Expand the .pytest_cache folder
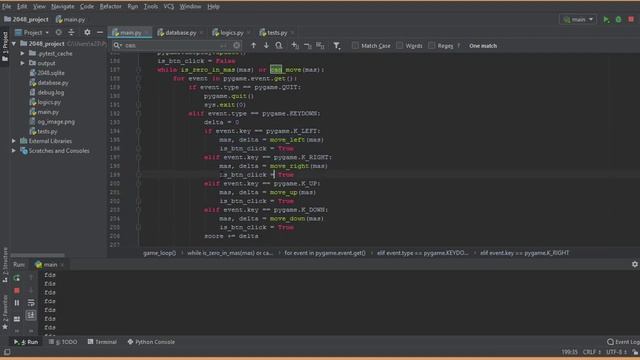Screen dimensions: 640x360 pos(22,53)
